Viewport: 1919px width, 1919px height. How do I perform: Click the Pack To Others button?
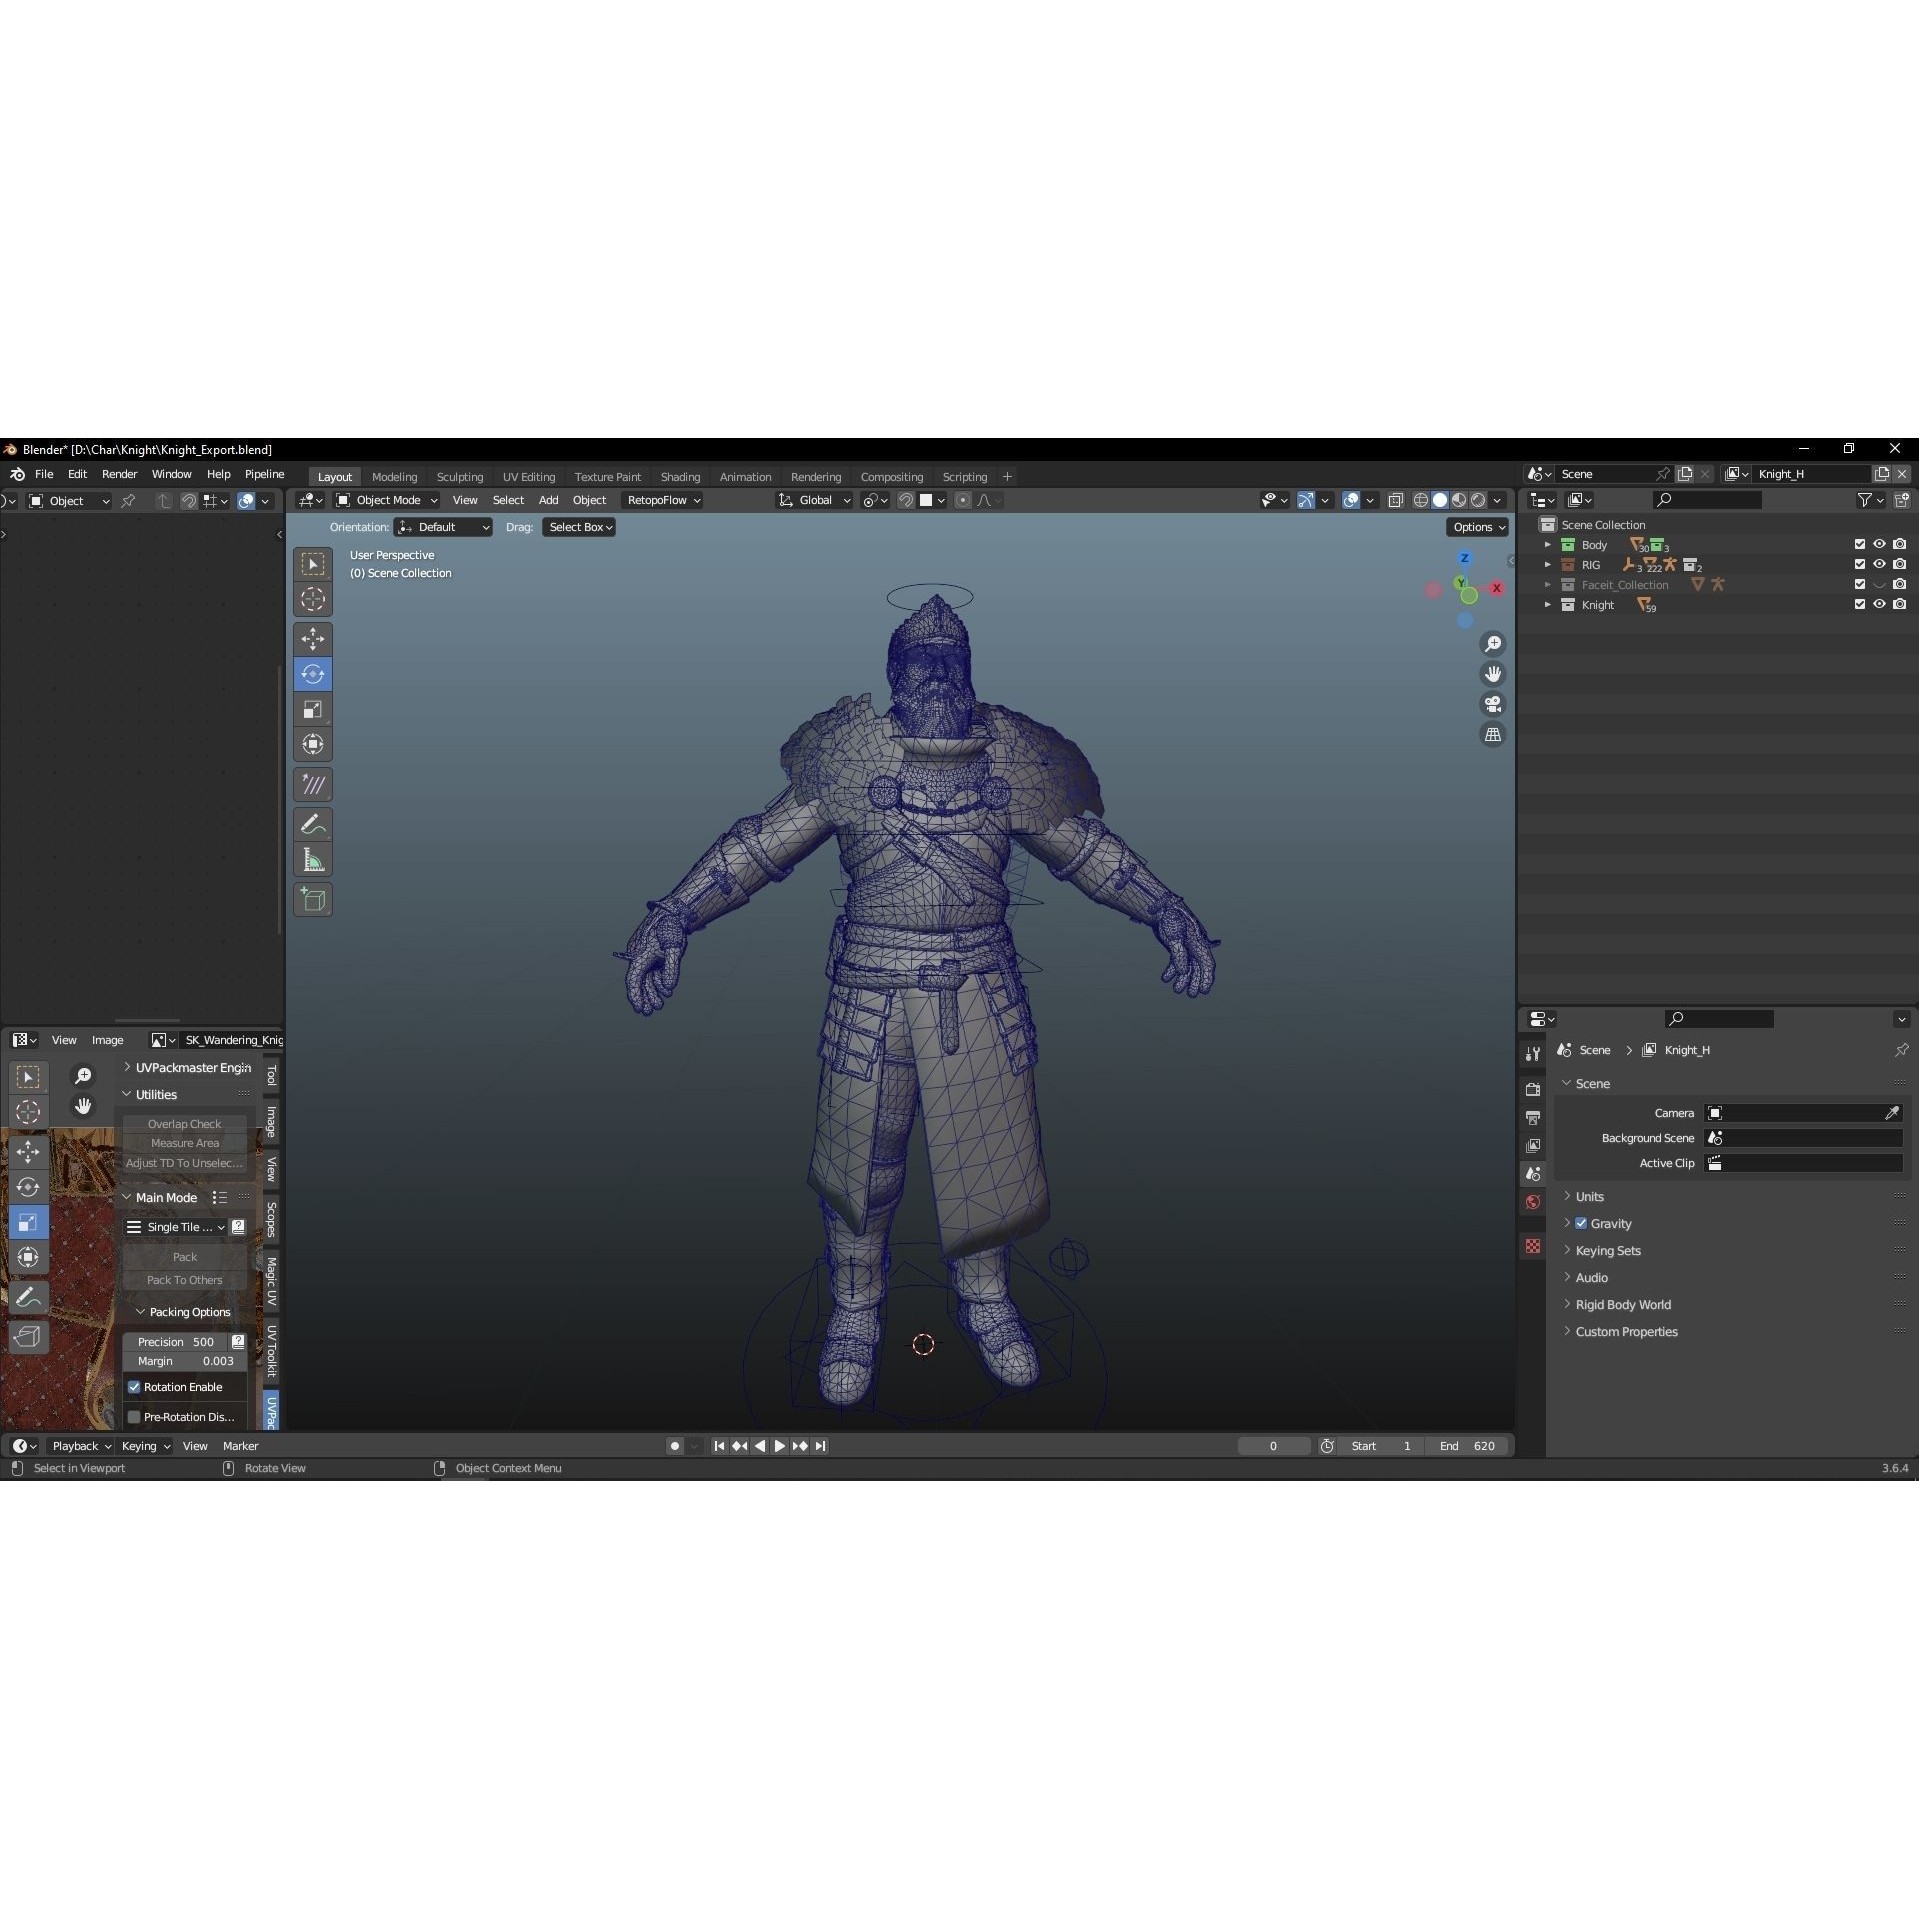(x=184, y=1280)
